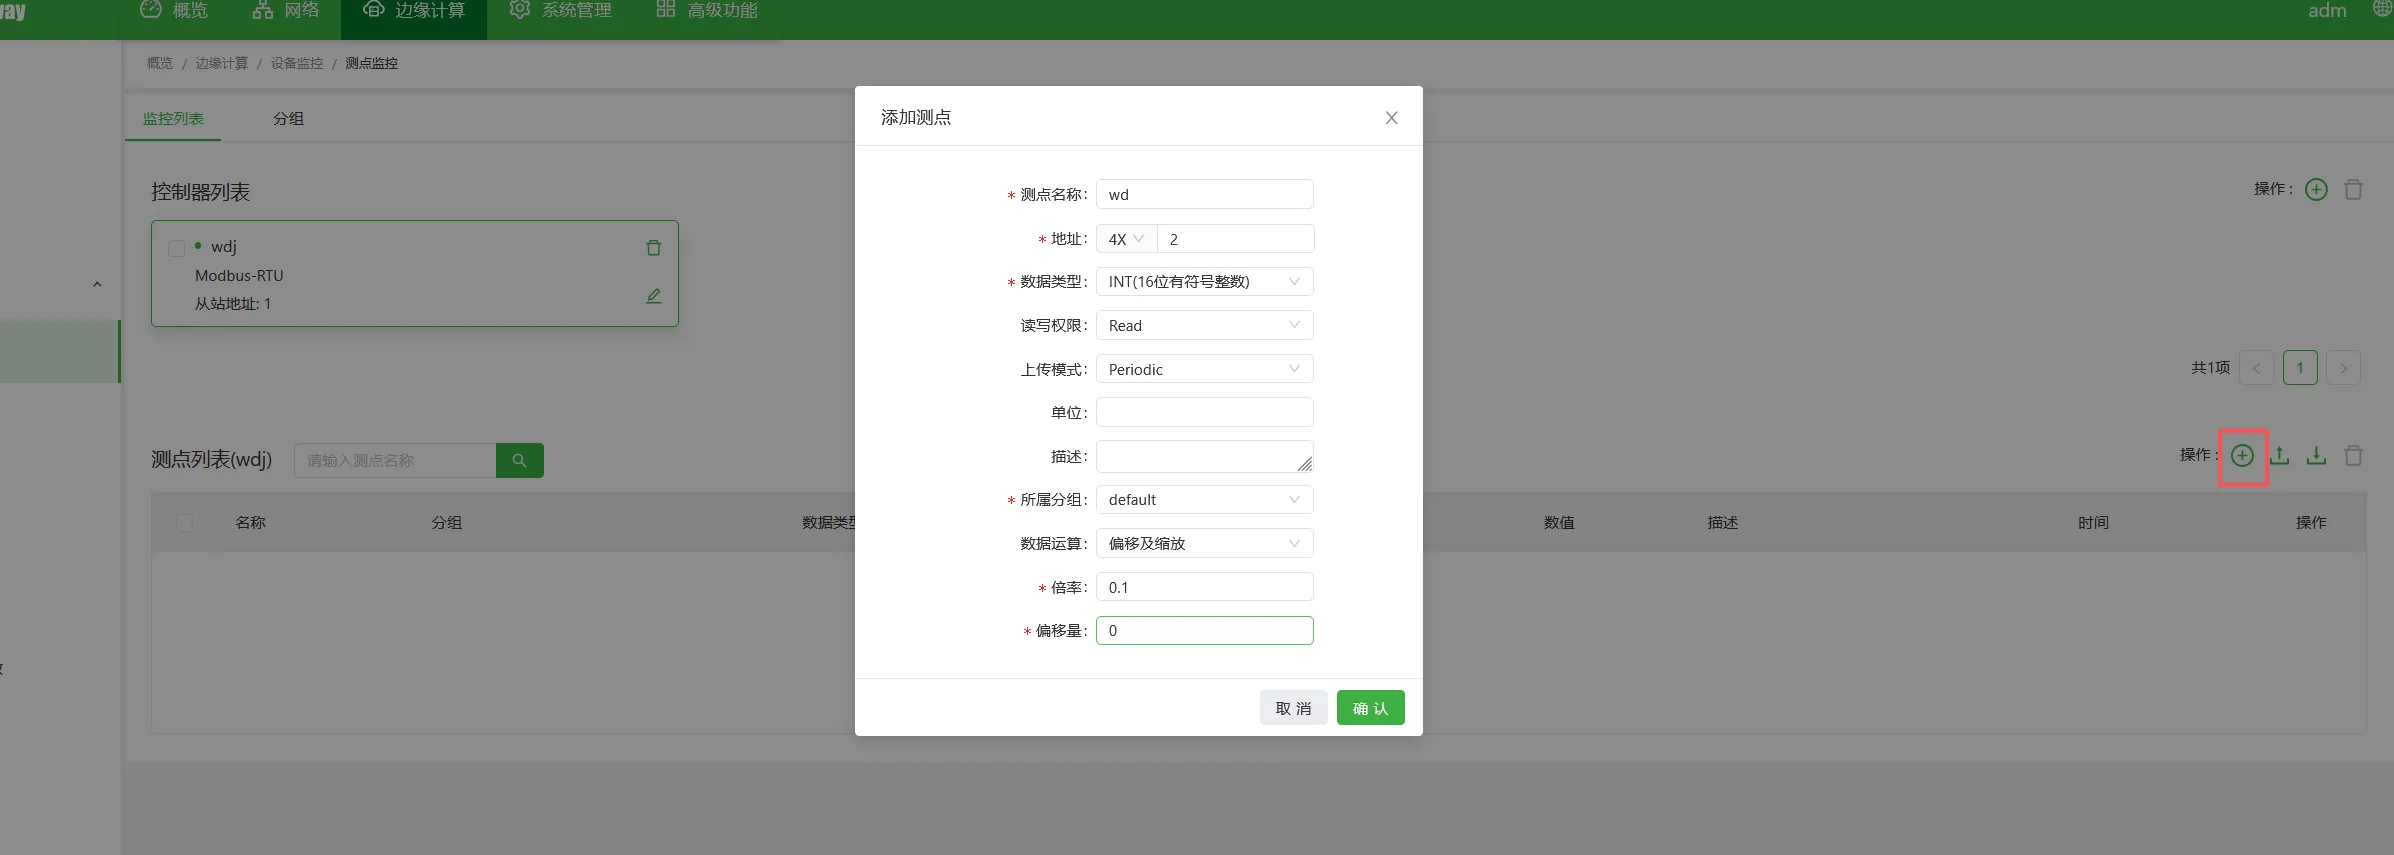Open the 4X address type dropdown
Screen dimensions: 2394x855
pyautogui.click(x=1127, y=239)
